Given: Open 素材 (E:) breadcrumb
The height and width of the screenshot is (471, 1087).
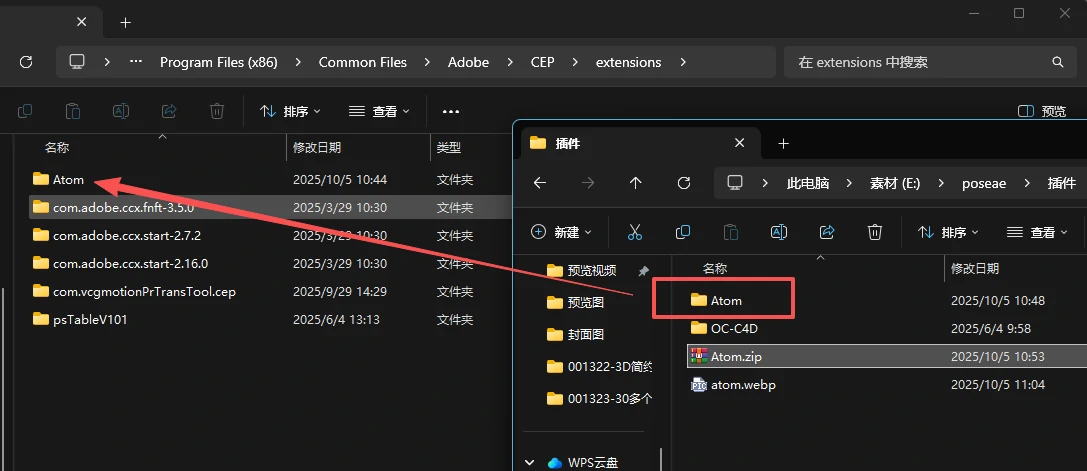Looking at the screenshot, I should pos(895,183).
